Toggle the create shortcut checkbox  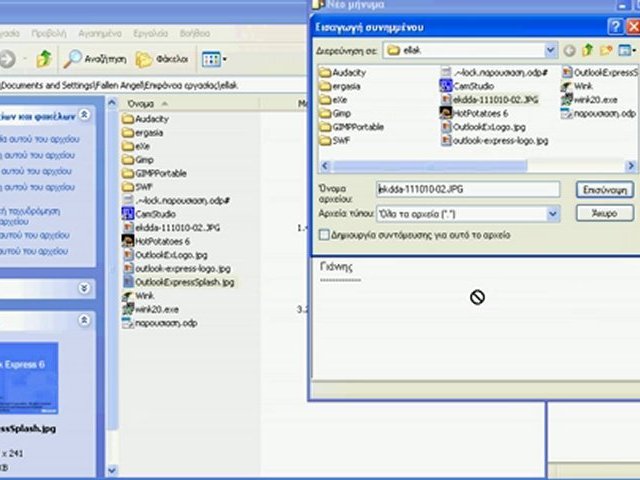(x=324, y=235)
